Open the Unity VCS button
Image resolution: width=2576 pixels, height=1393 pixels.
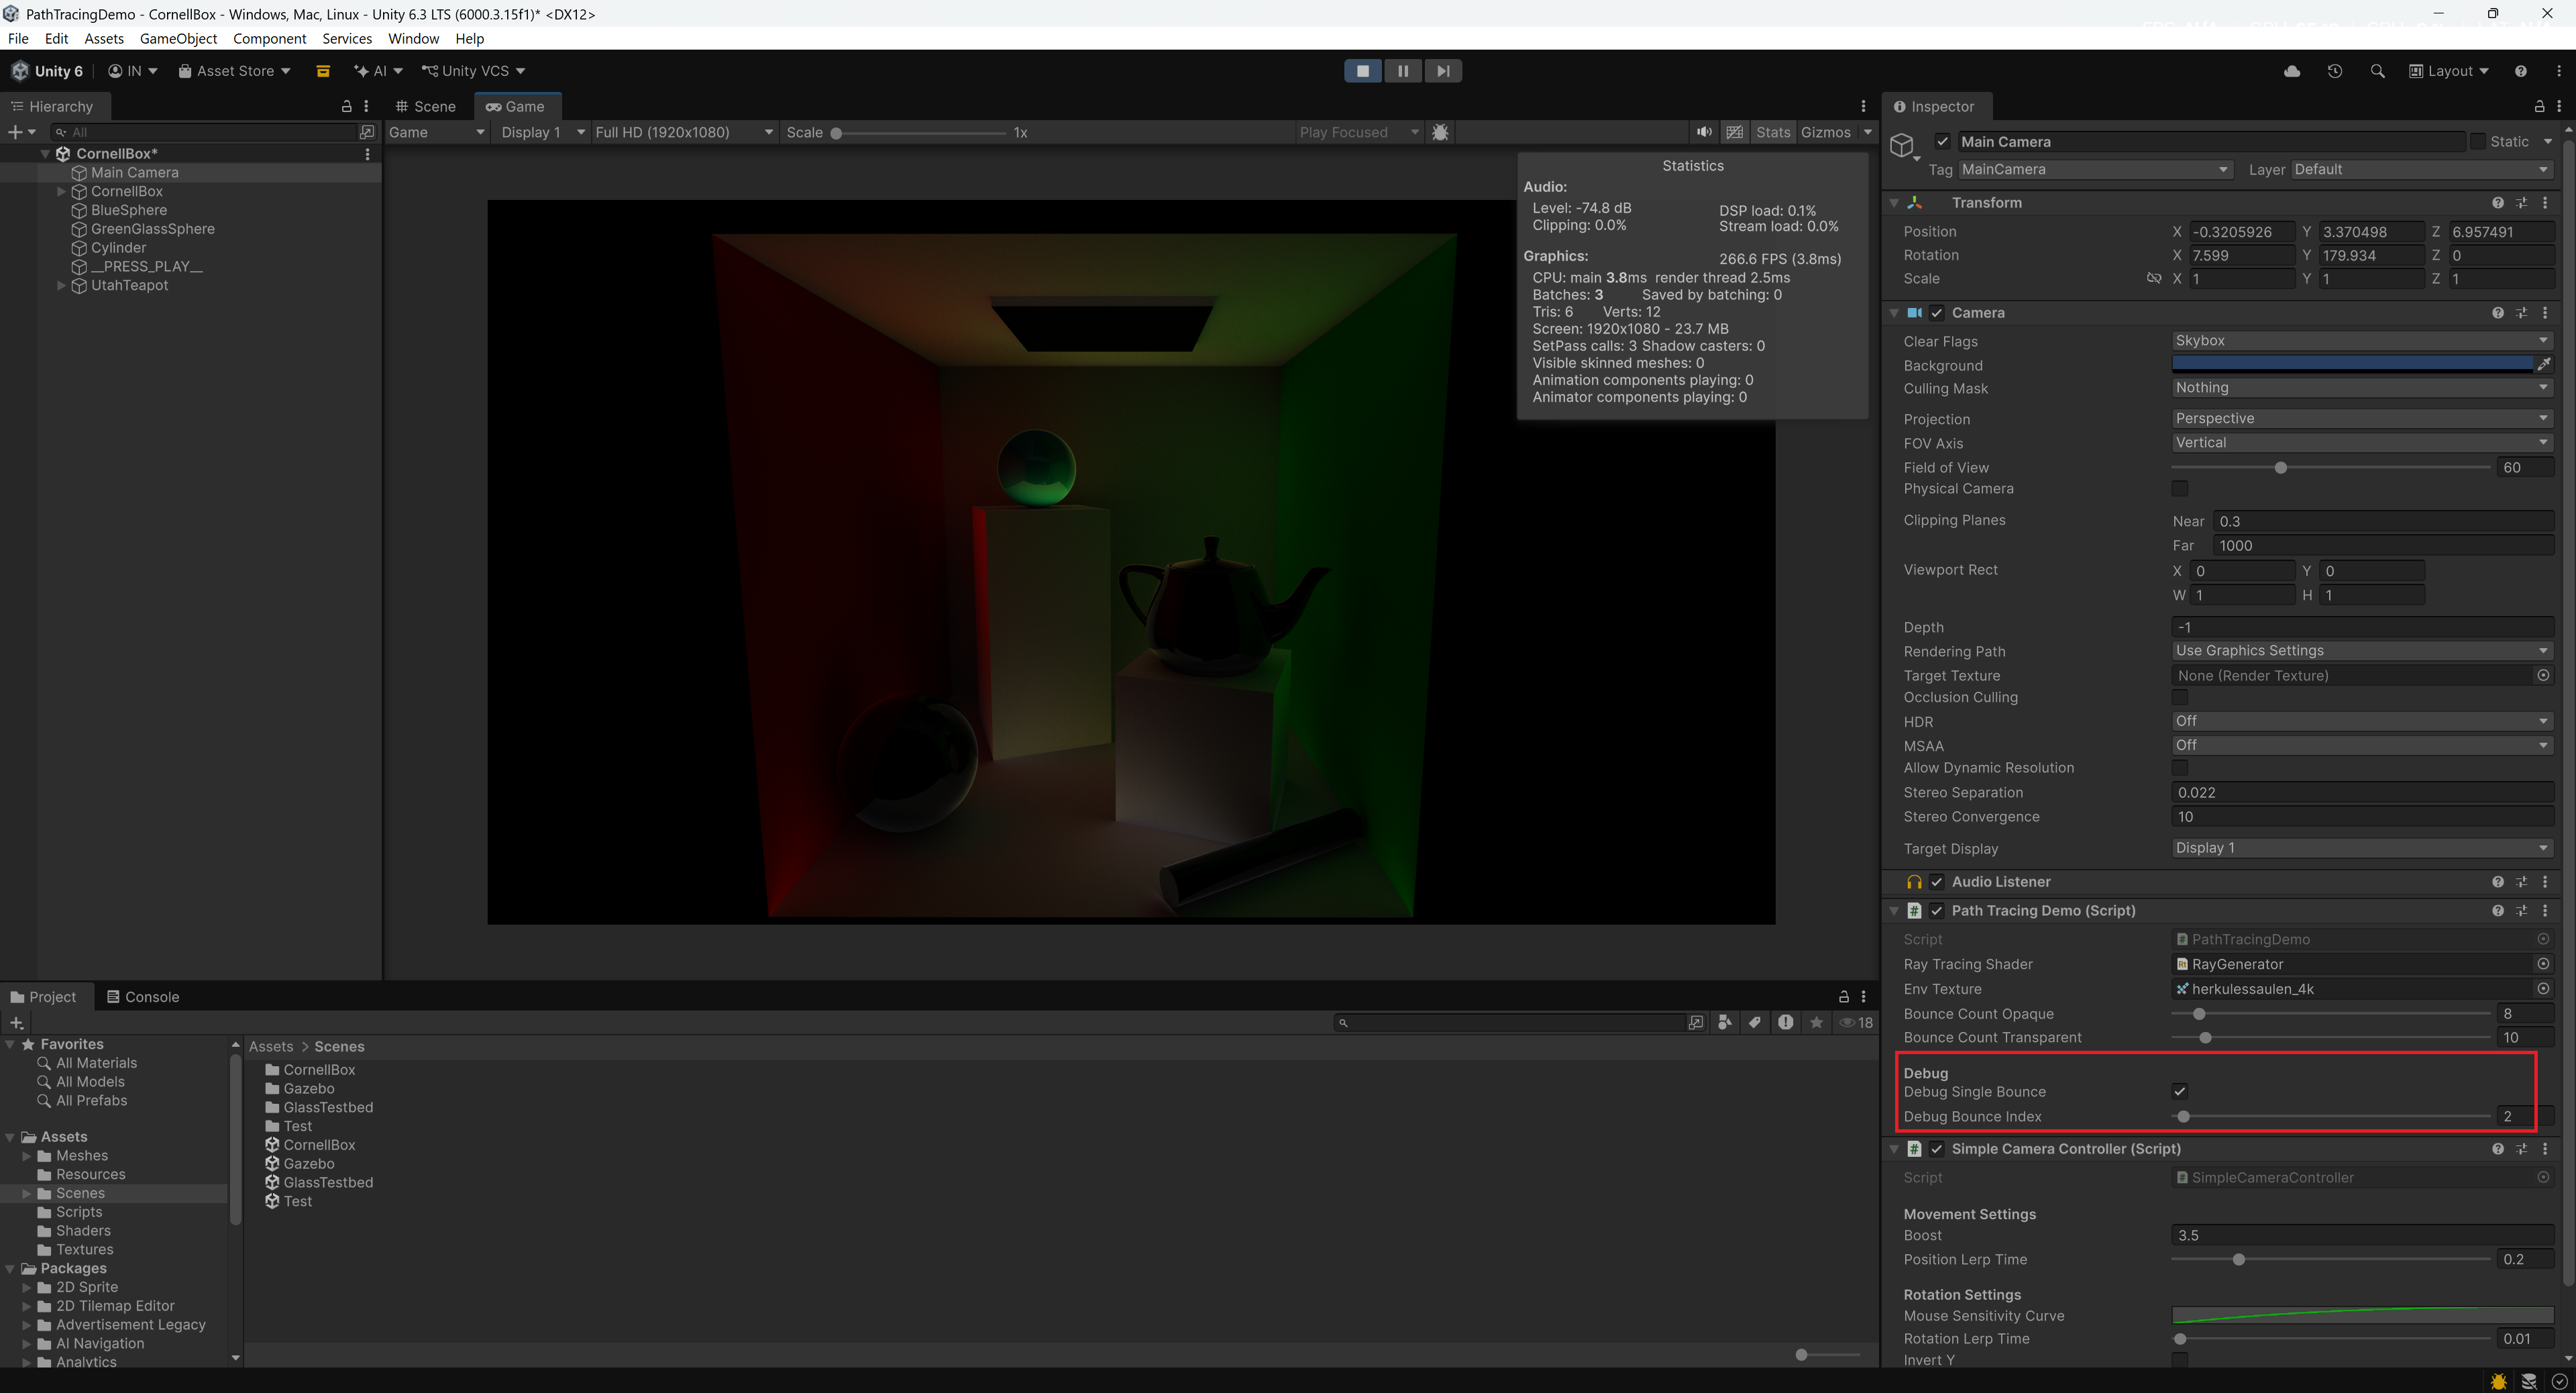coord(474,71)
